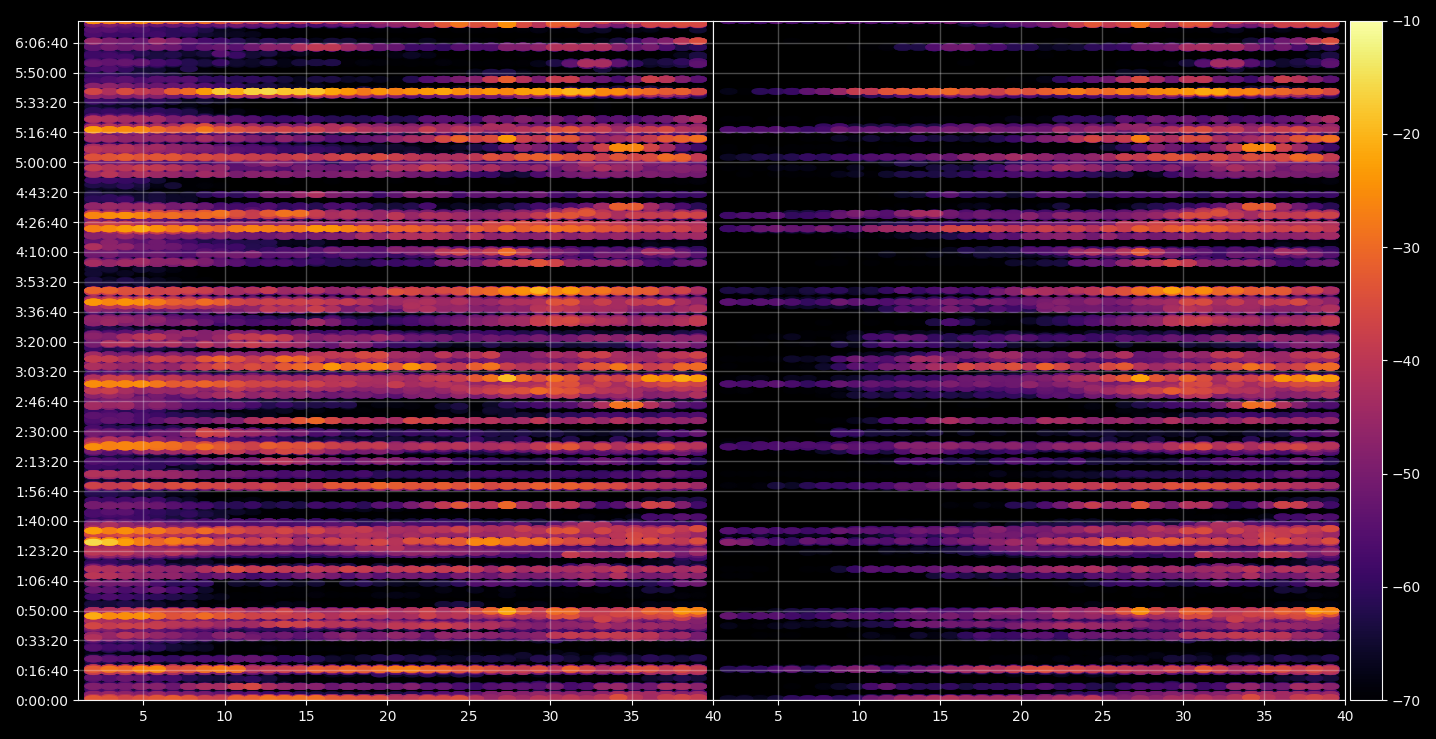Select the 1:40:00 y-axis tick label
Image resolution: width=1436 pixels, height=739 pixels.
pos(42,521)
